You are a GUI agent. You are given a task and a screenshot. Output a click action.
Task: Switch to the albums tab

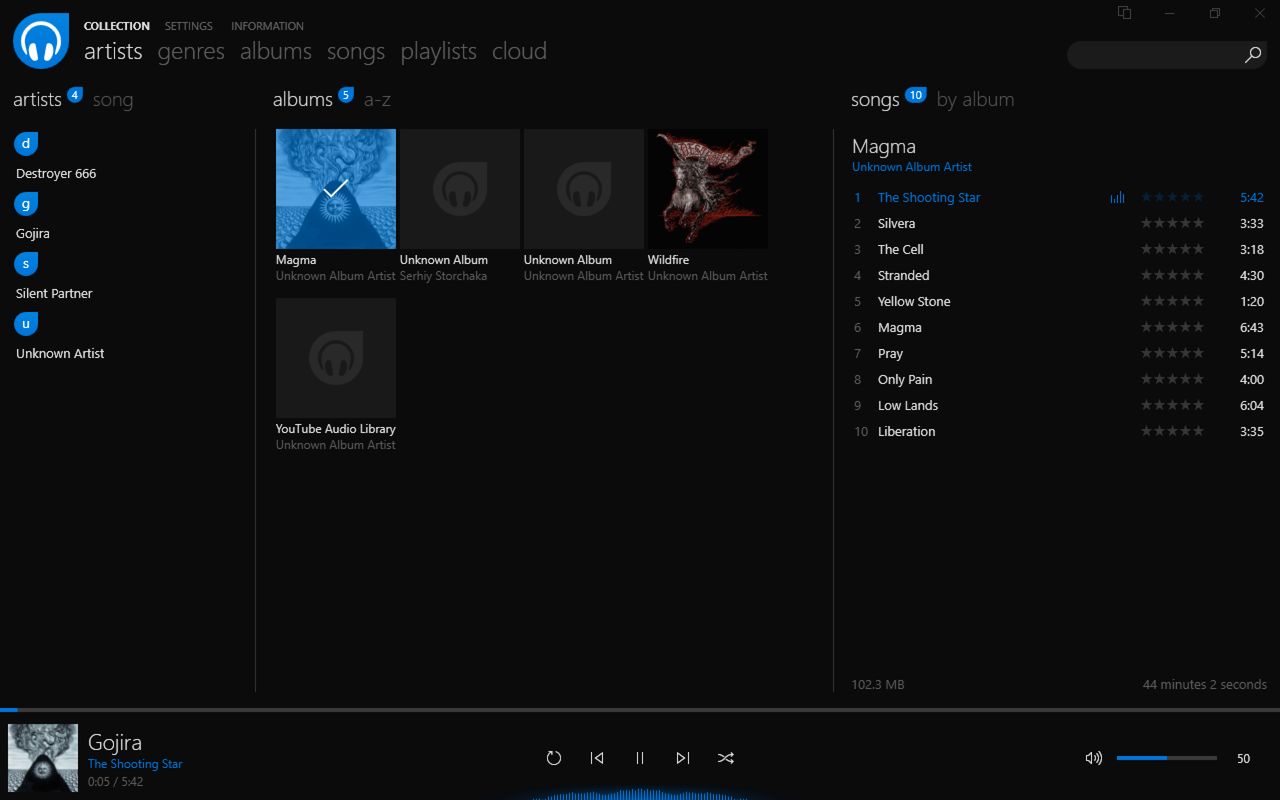coord(276,51)
